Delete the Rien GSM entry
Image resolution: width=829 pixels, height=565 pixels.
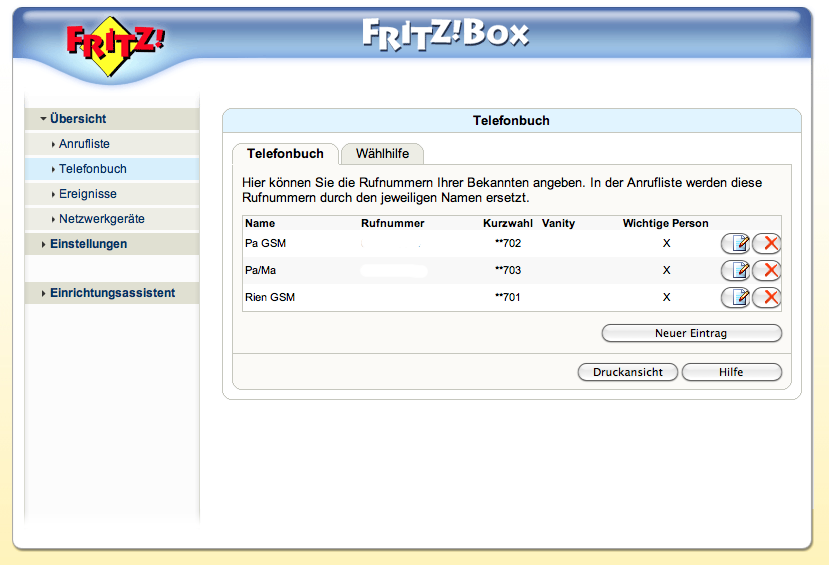[x=767, y=298]
